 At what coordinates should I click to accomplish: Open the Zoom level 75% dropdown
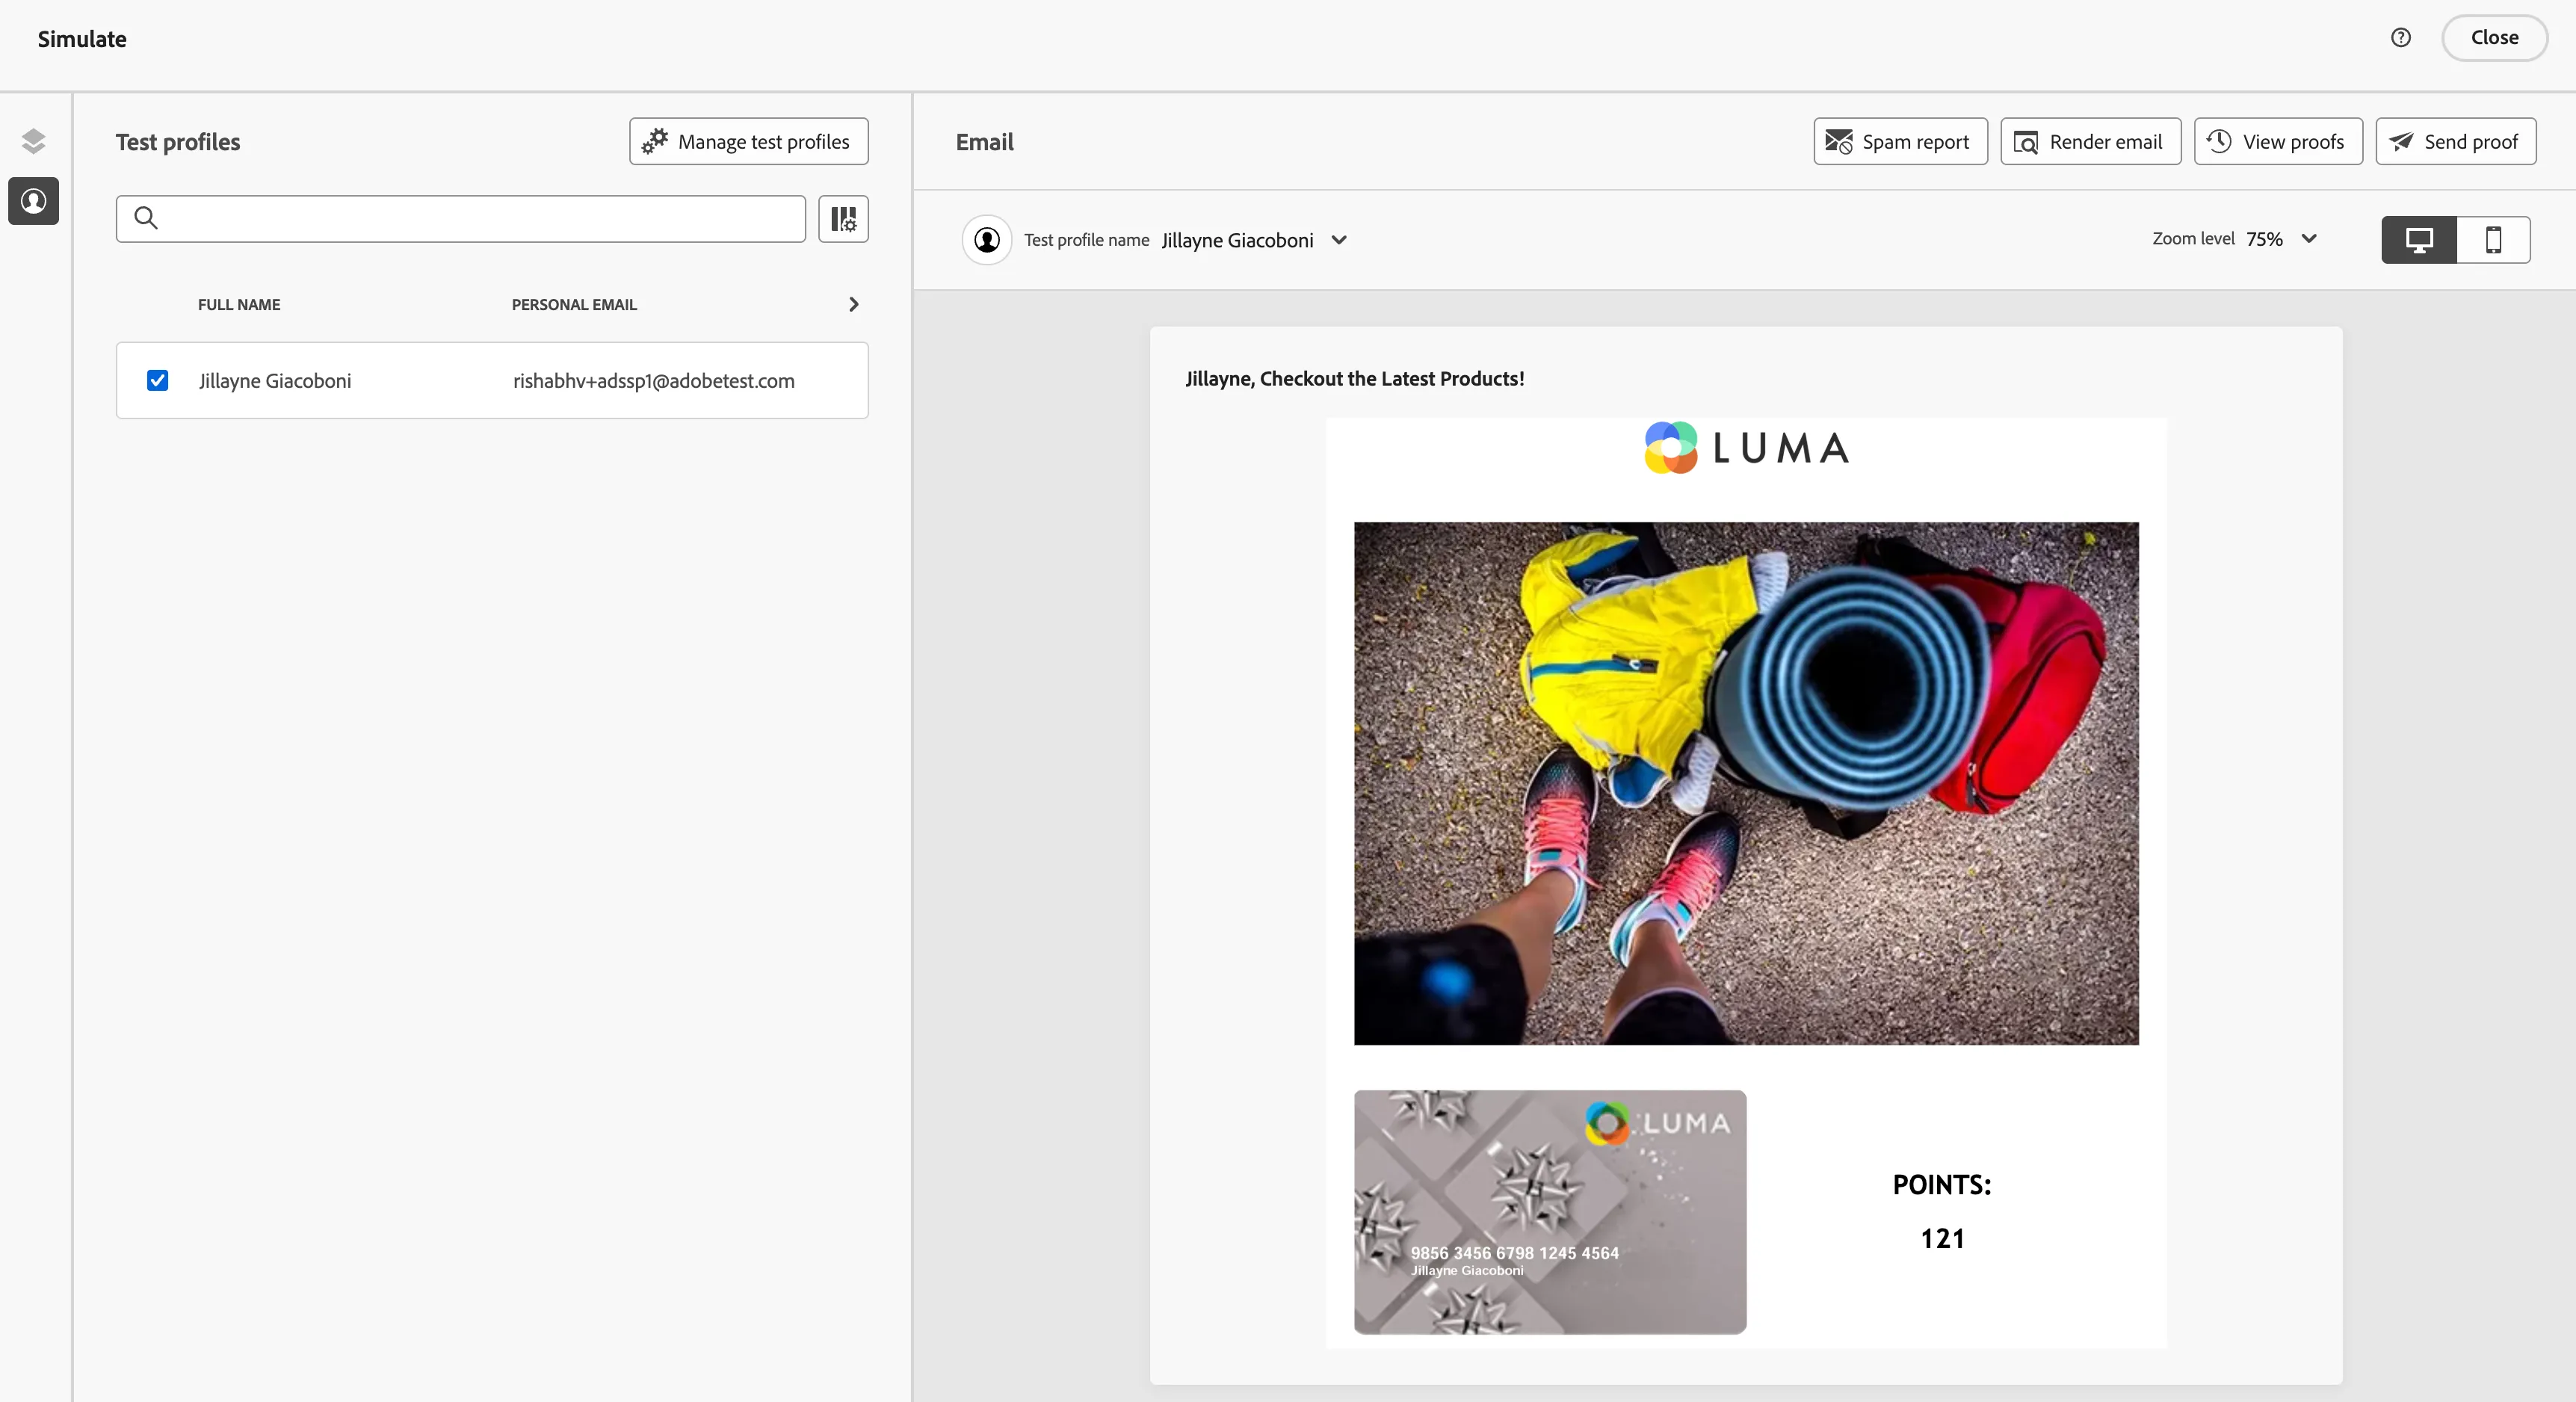coord(2309,239)
